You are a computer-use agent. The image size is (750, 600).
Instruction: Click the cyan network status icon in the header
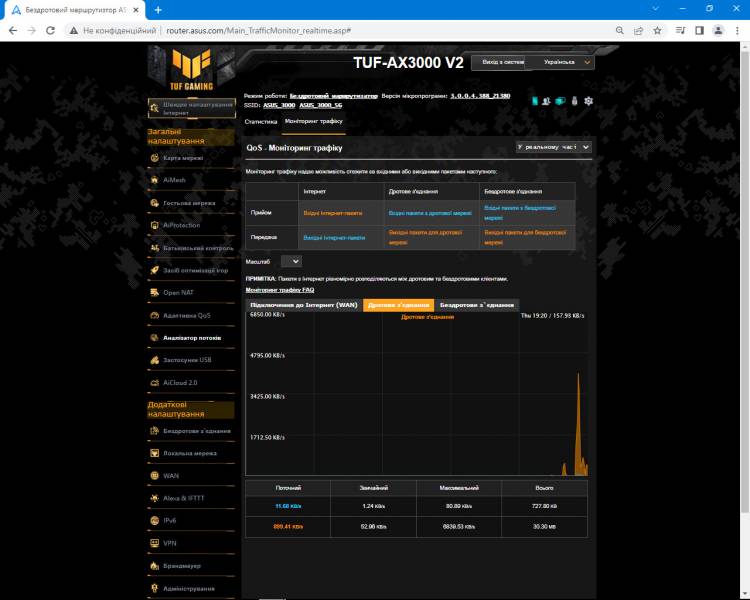tap(560, 101)
